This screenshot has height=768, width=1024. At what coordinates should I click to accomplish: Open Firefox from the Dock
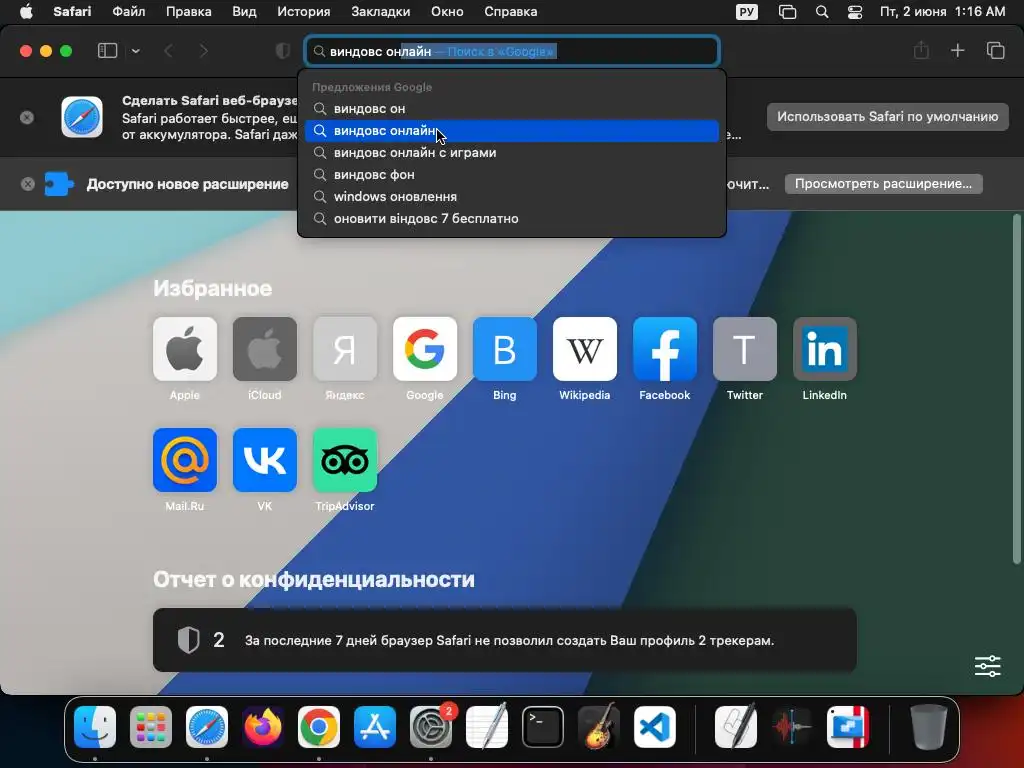(263, 727)
